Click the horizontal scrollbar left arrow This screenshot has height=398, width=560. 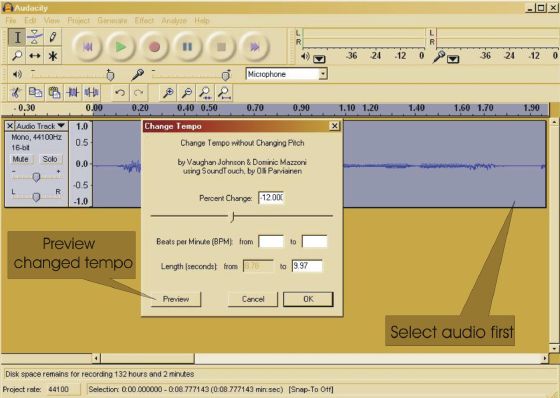[96, 358]
